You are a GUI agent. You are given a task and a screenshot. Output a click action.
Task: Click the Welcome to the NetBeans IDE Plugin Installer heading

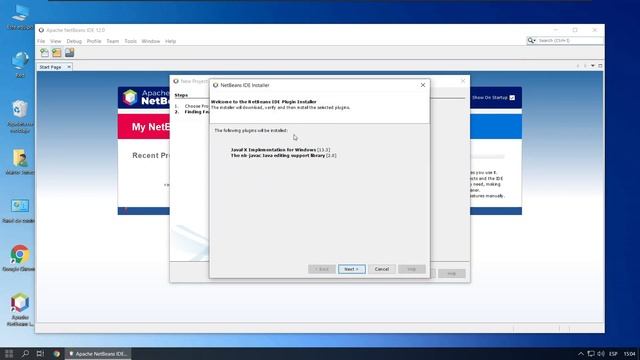[x=263, y=102]
